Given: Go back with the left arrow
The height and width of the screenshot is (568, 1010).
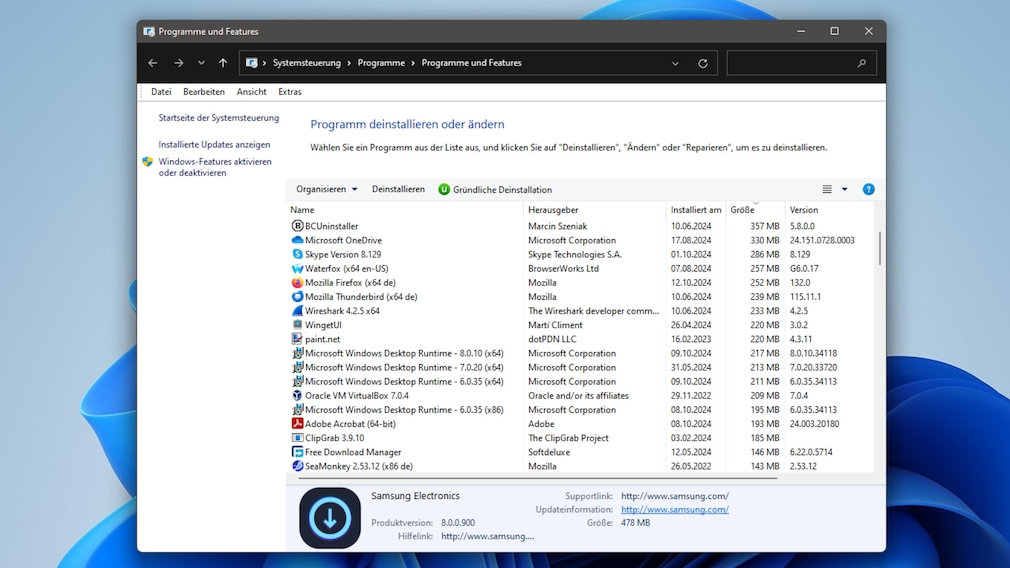Looking at the screenshot, I should point(153,63).
